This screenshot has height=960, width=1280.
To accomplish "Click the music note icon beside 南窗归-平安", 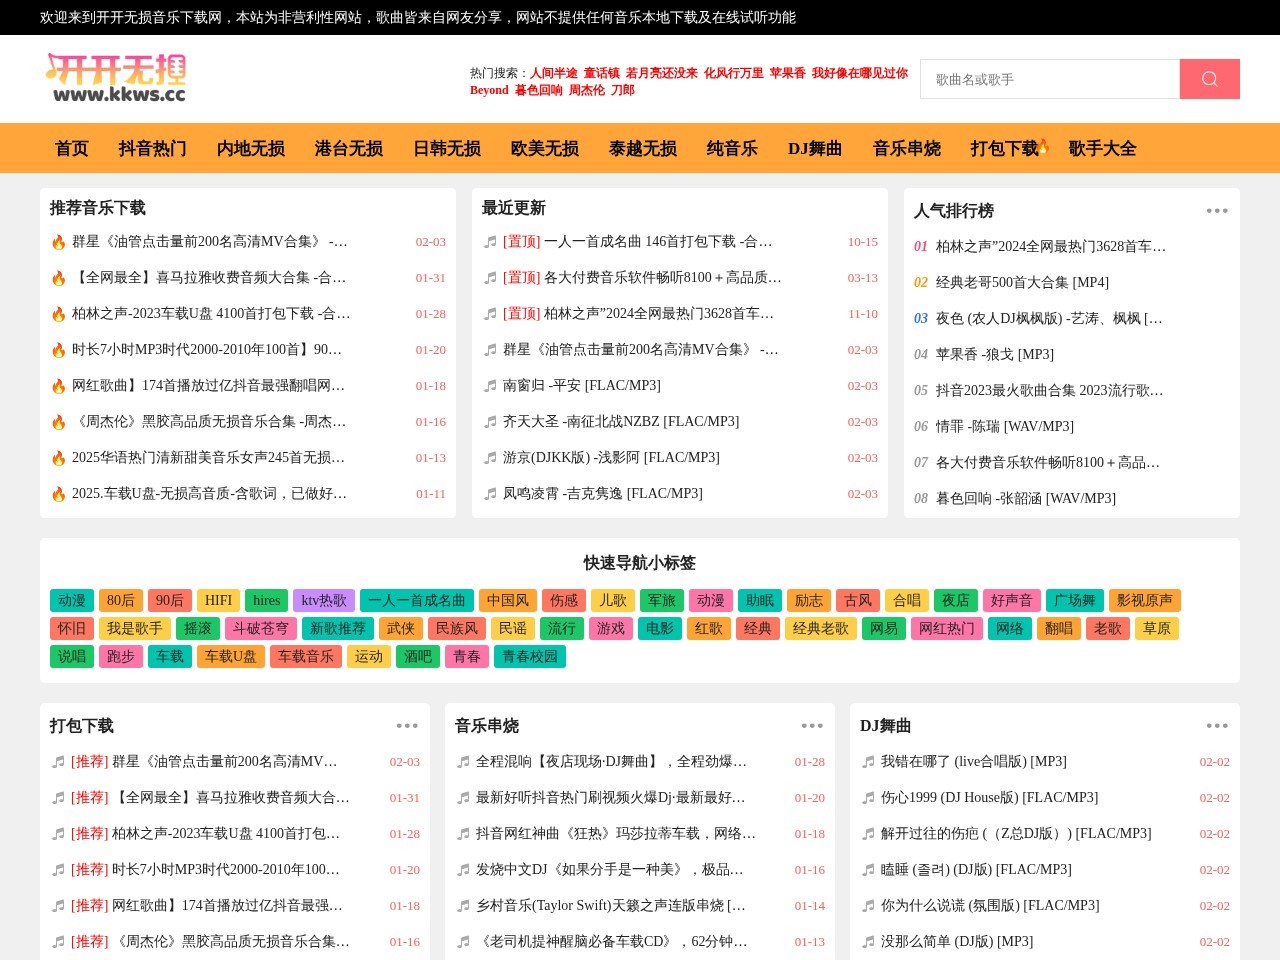I will [489, 386].
